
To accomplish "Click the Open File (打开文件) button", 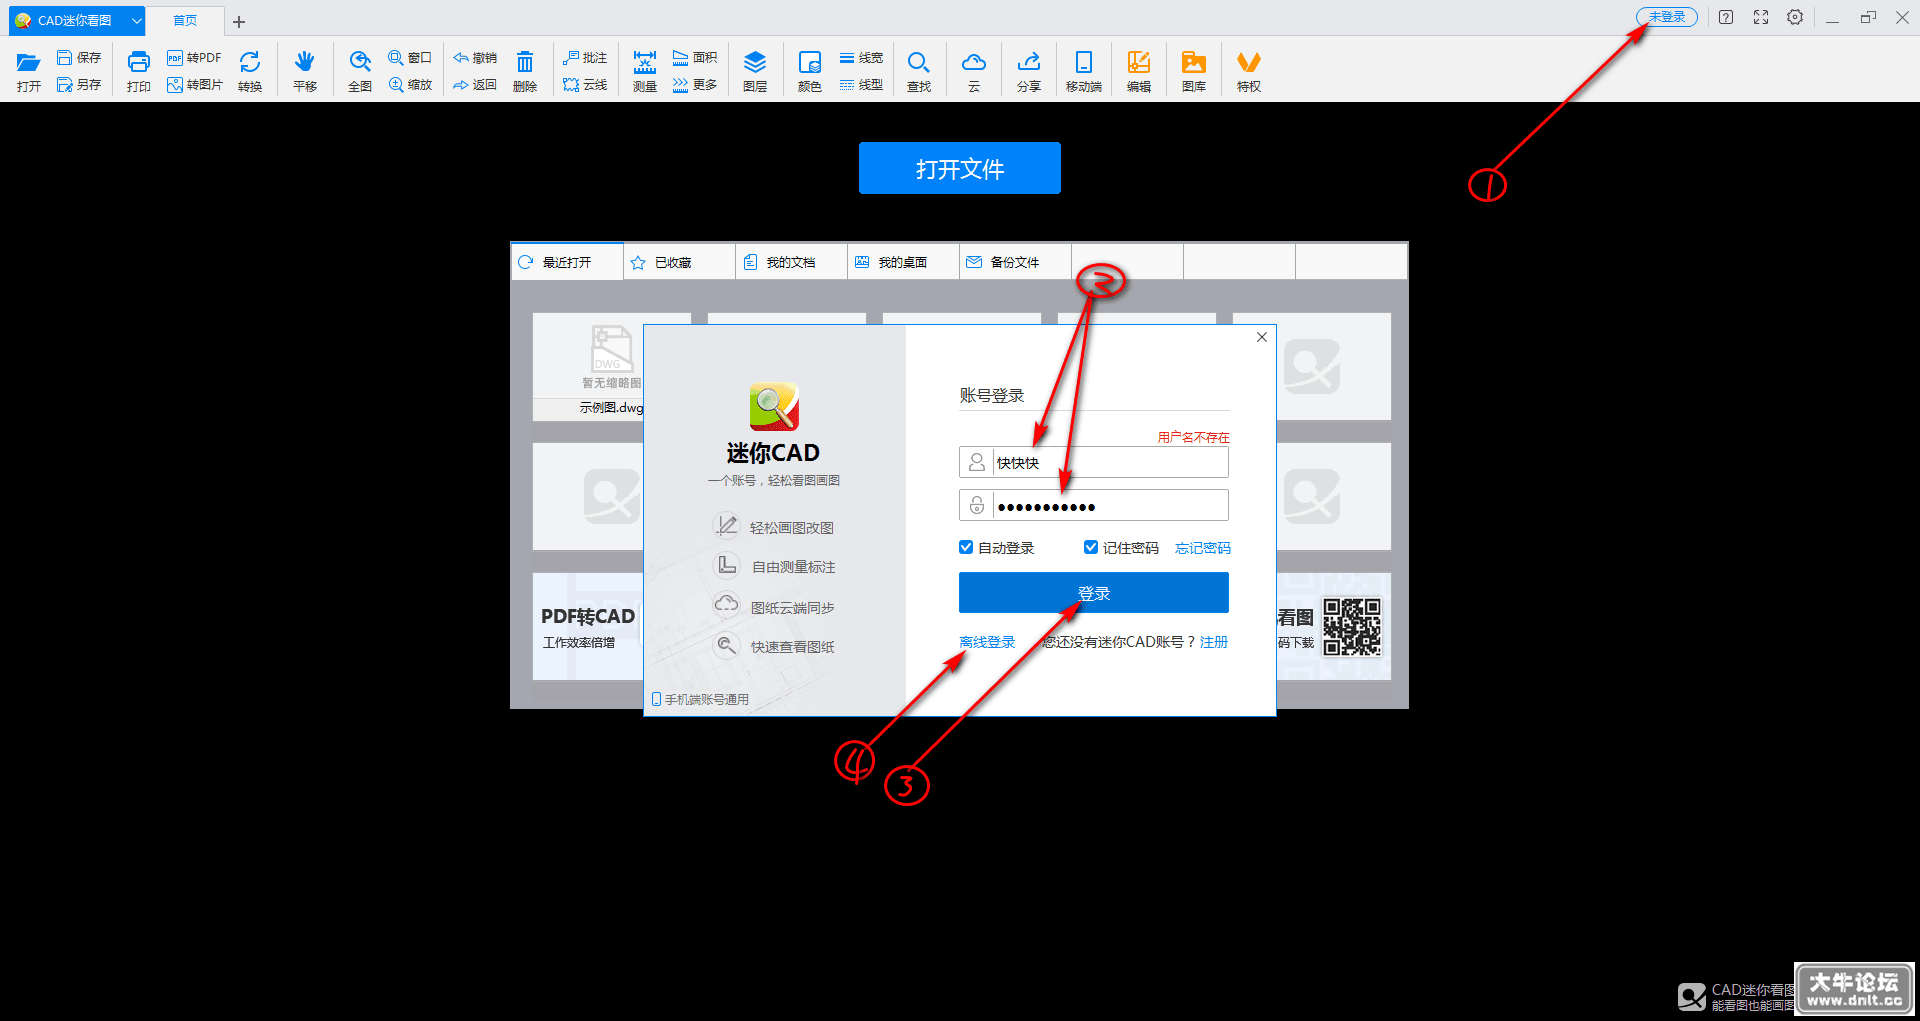I will 960,168.
